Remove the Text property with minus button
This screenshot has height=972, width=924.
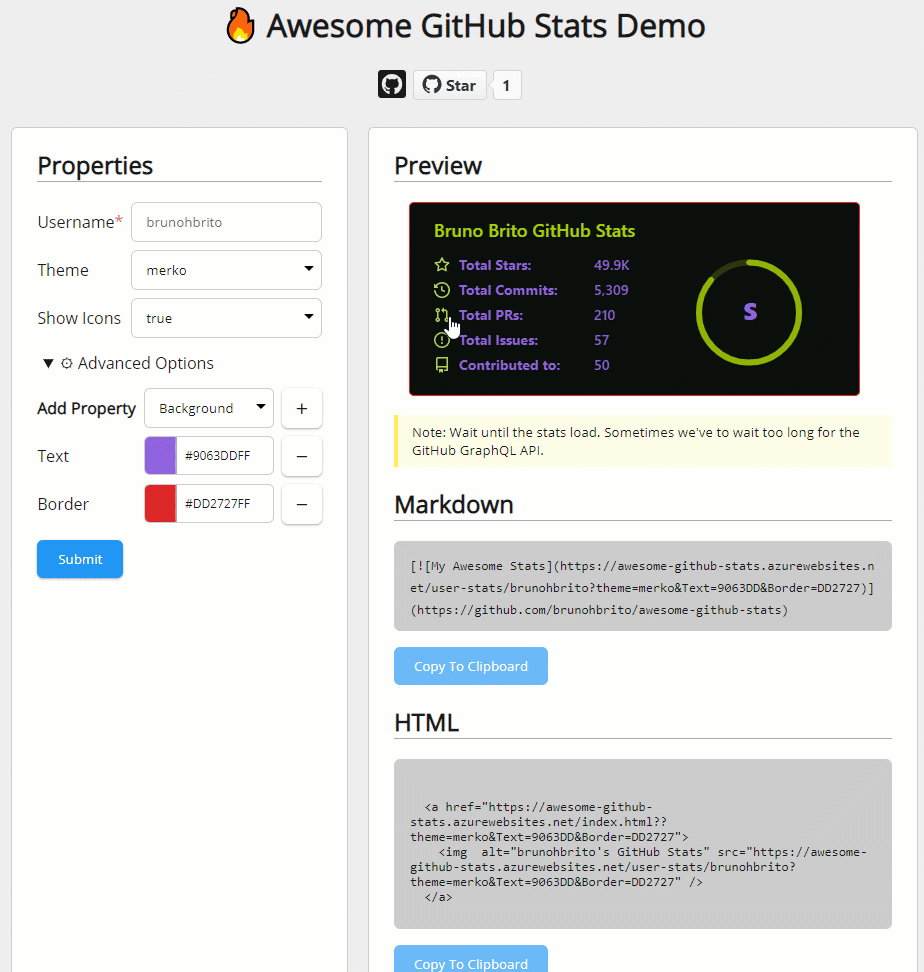coord(302,456)
